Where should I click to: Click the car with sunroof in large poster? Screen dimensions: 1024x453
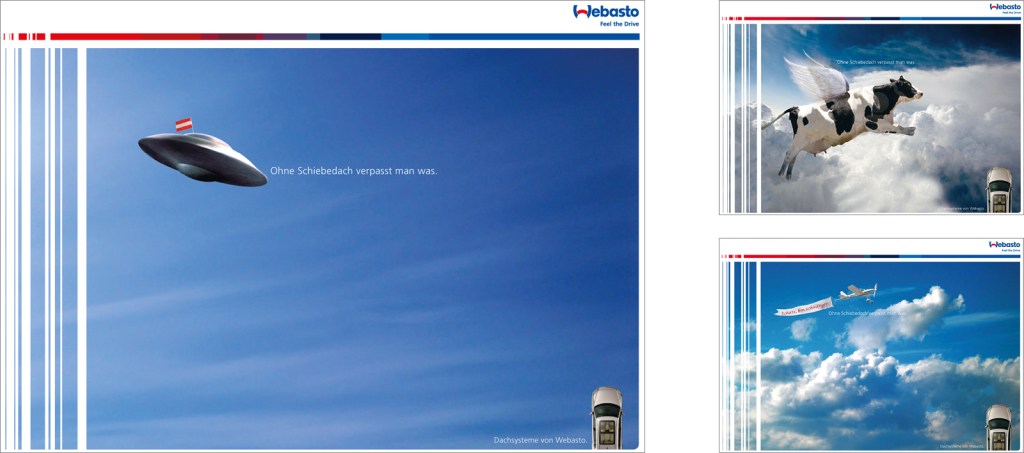coord(606,416)
